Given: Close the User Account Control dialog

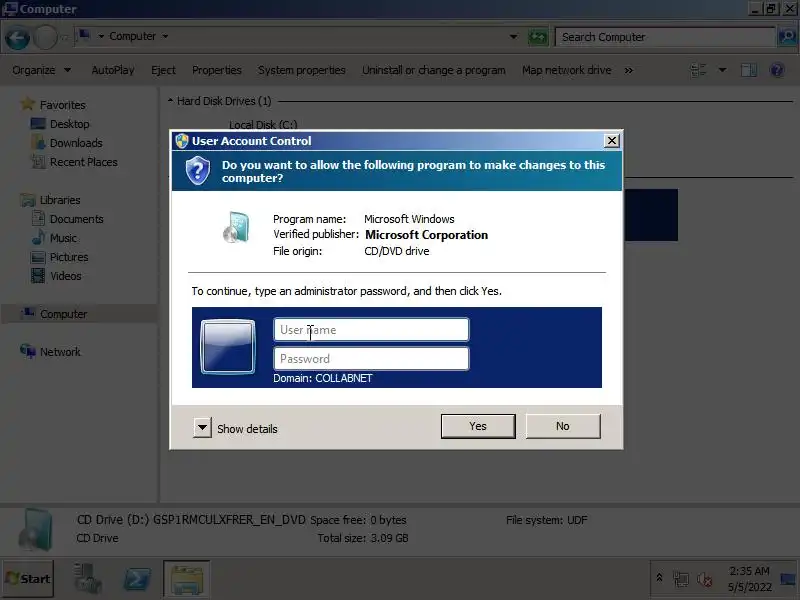Looking at the screenshot, I should 611,141.
